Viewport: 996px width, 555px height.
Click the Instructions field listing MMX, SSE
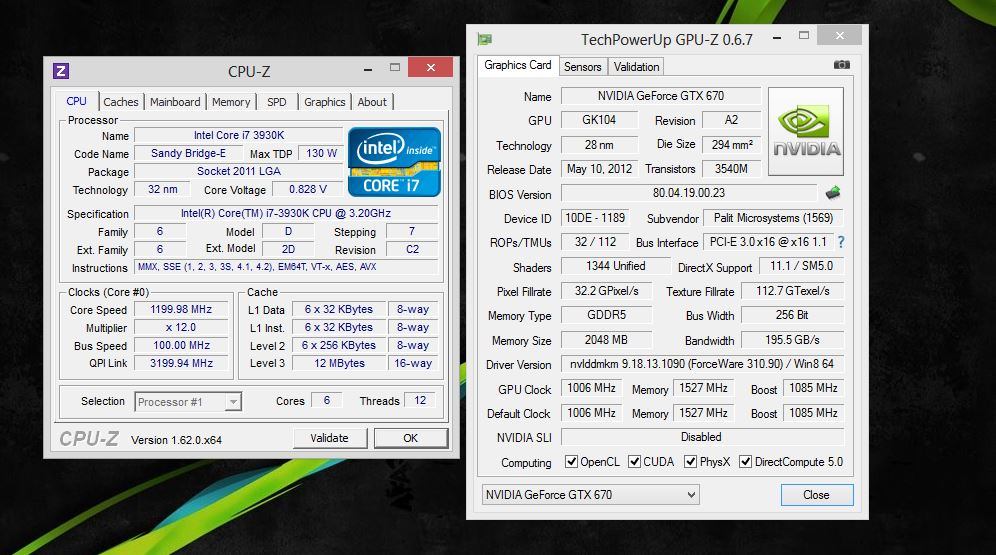coord(286,267)
